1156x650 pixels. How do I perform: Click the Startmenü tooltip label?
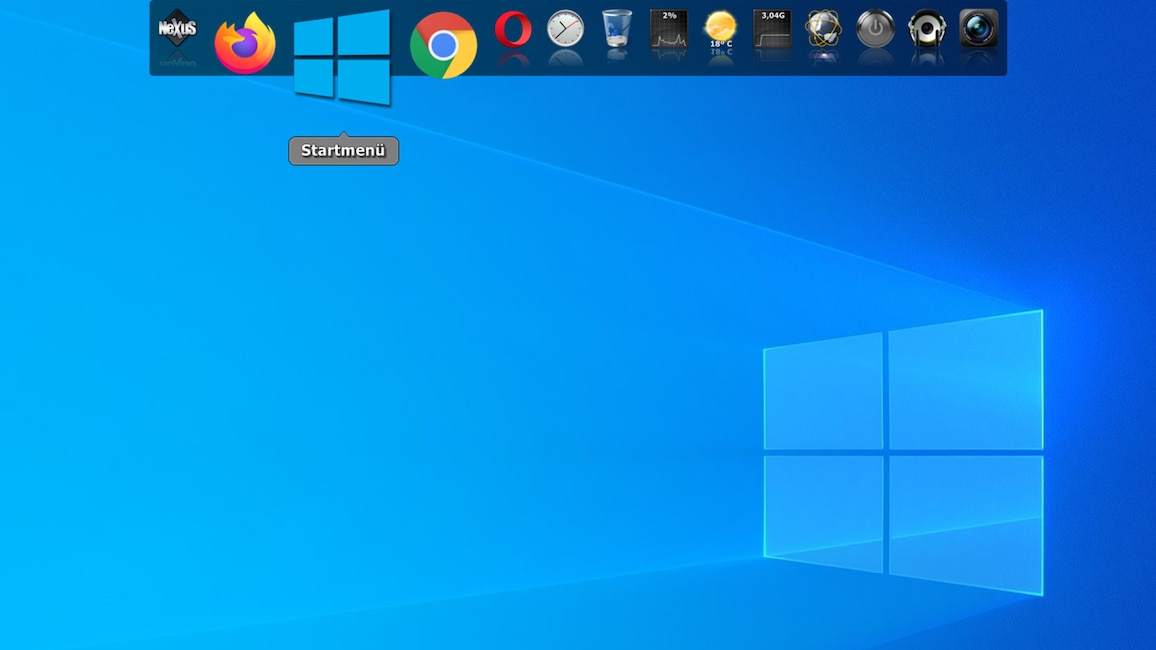pos(344,151)
